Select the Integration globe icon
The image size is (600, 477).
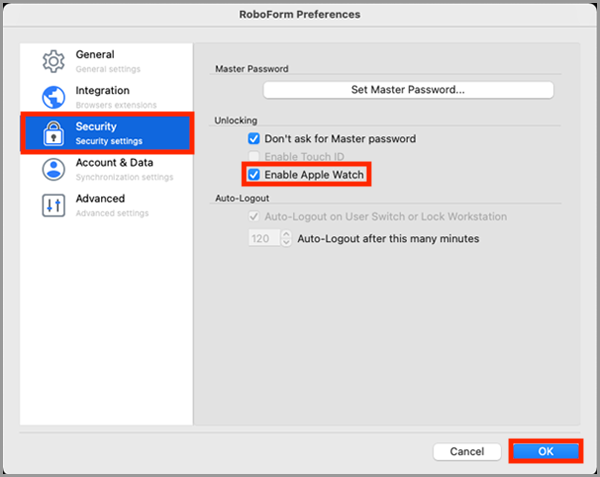(54, 97)
